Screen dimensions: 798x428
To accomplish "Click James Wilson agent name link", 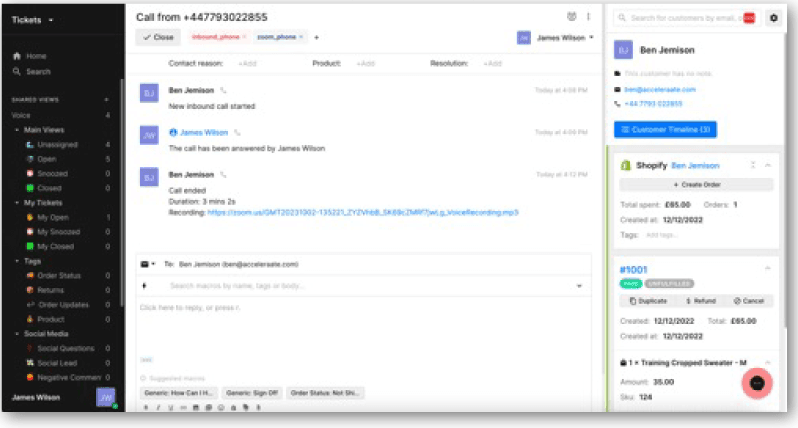I will coord(204,132).
